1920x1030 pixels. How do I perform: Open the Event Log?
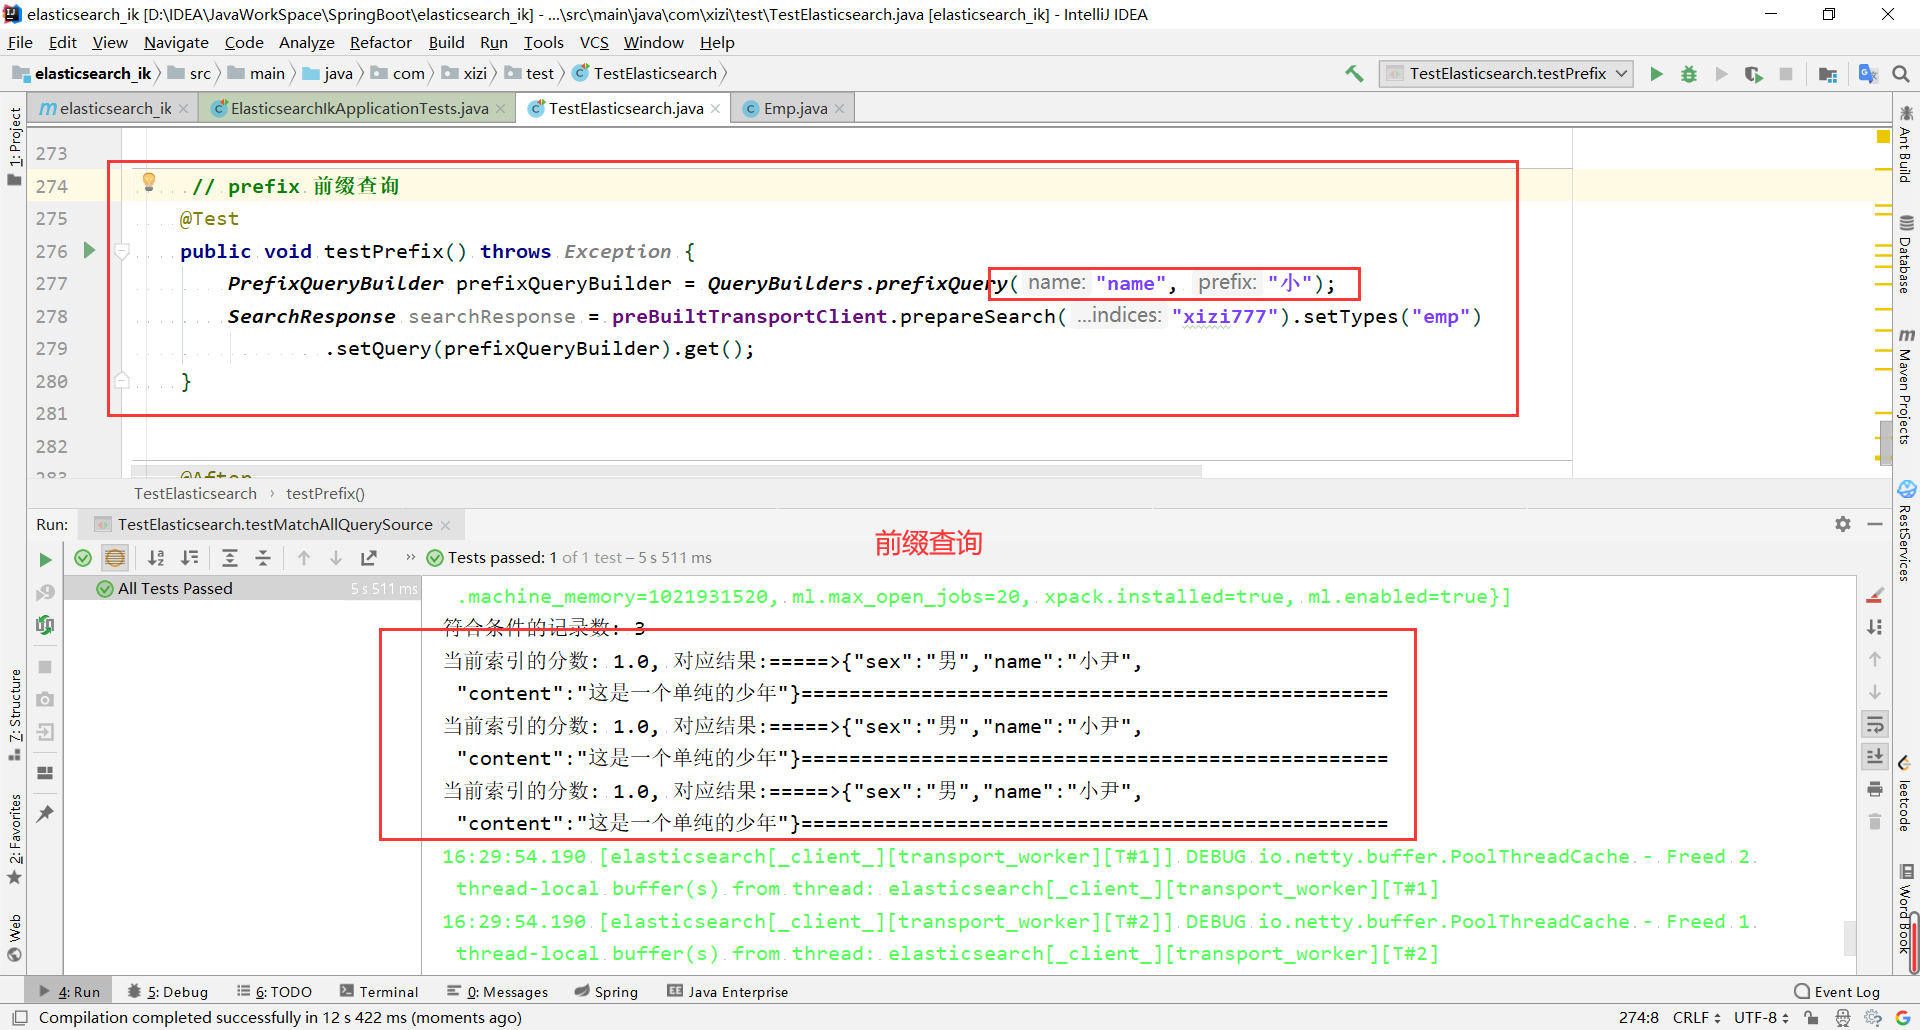tap(1837, 992)
